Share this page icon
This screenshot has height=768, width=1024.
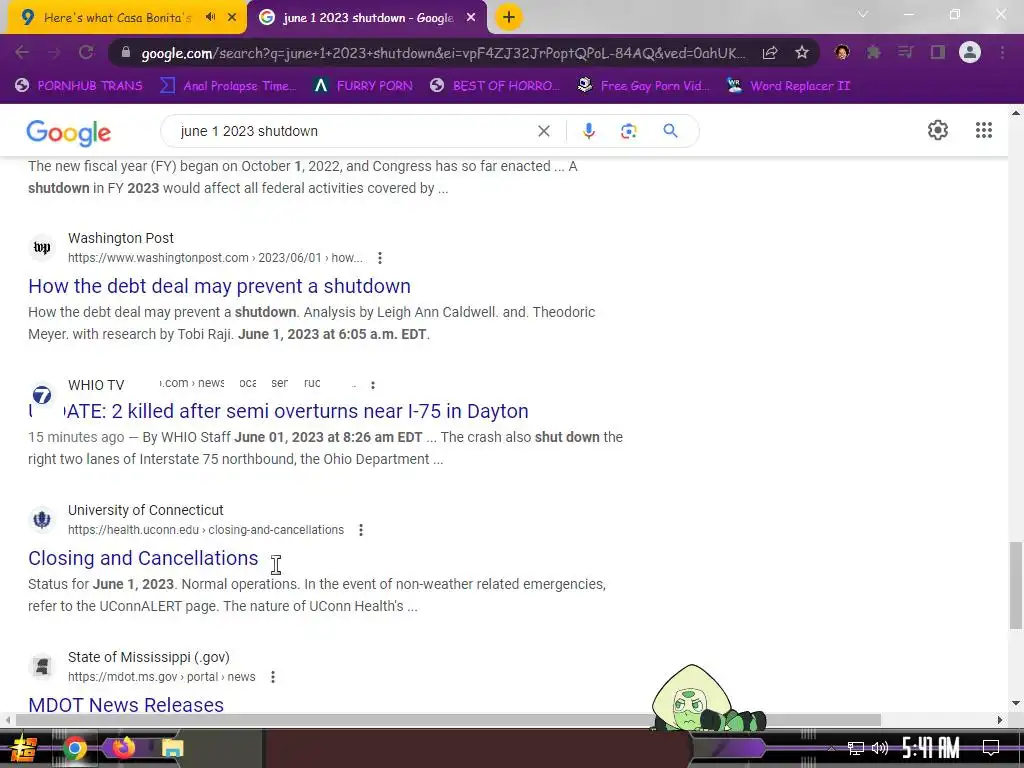click(x=770, y=53)
